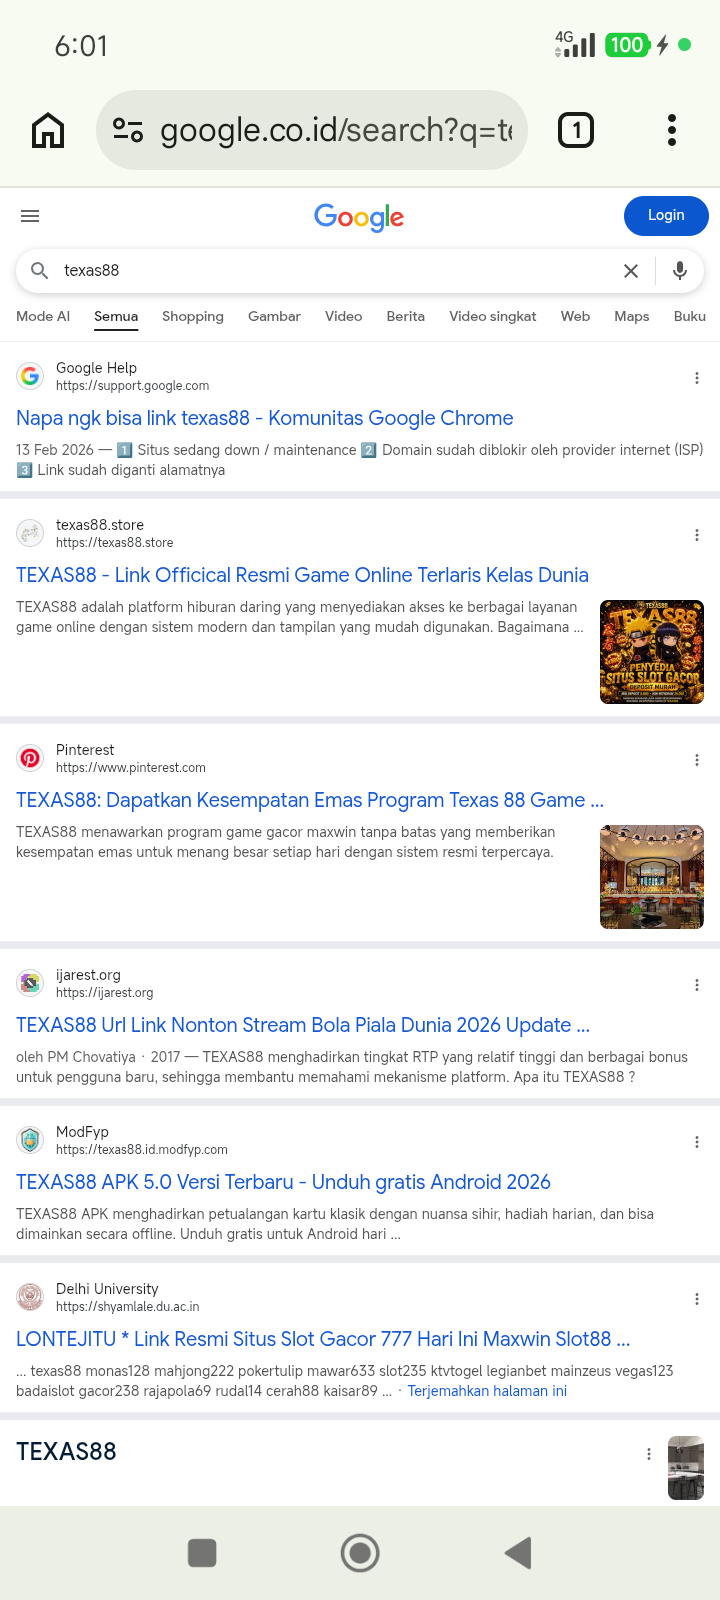Open site settings icon in address bar
The height and width of the screenshot is (1600, 720).
128,130
